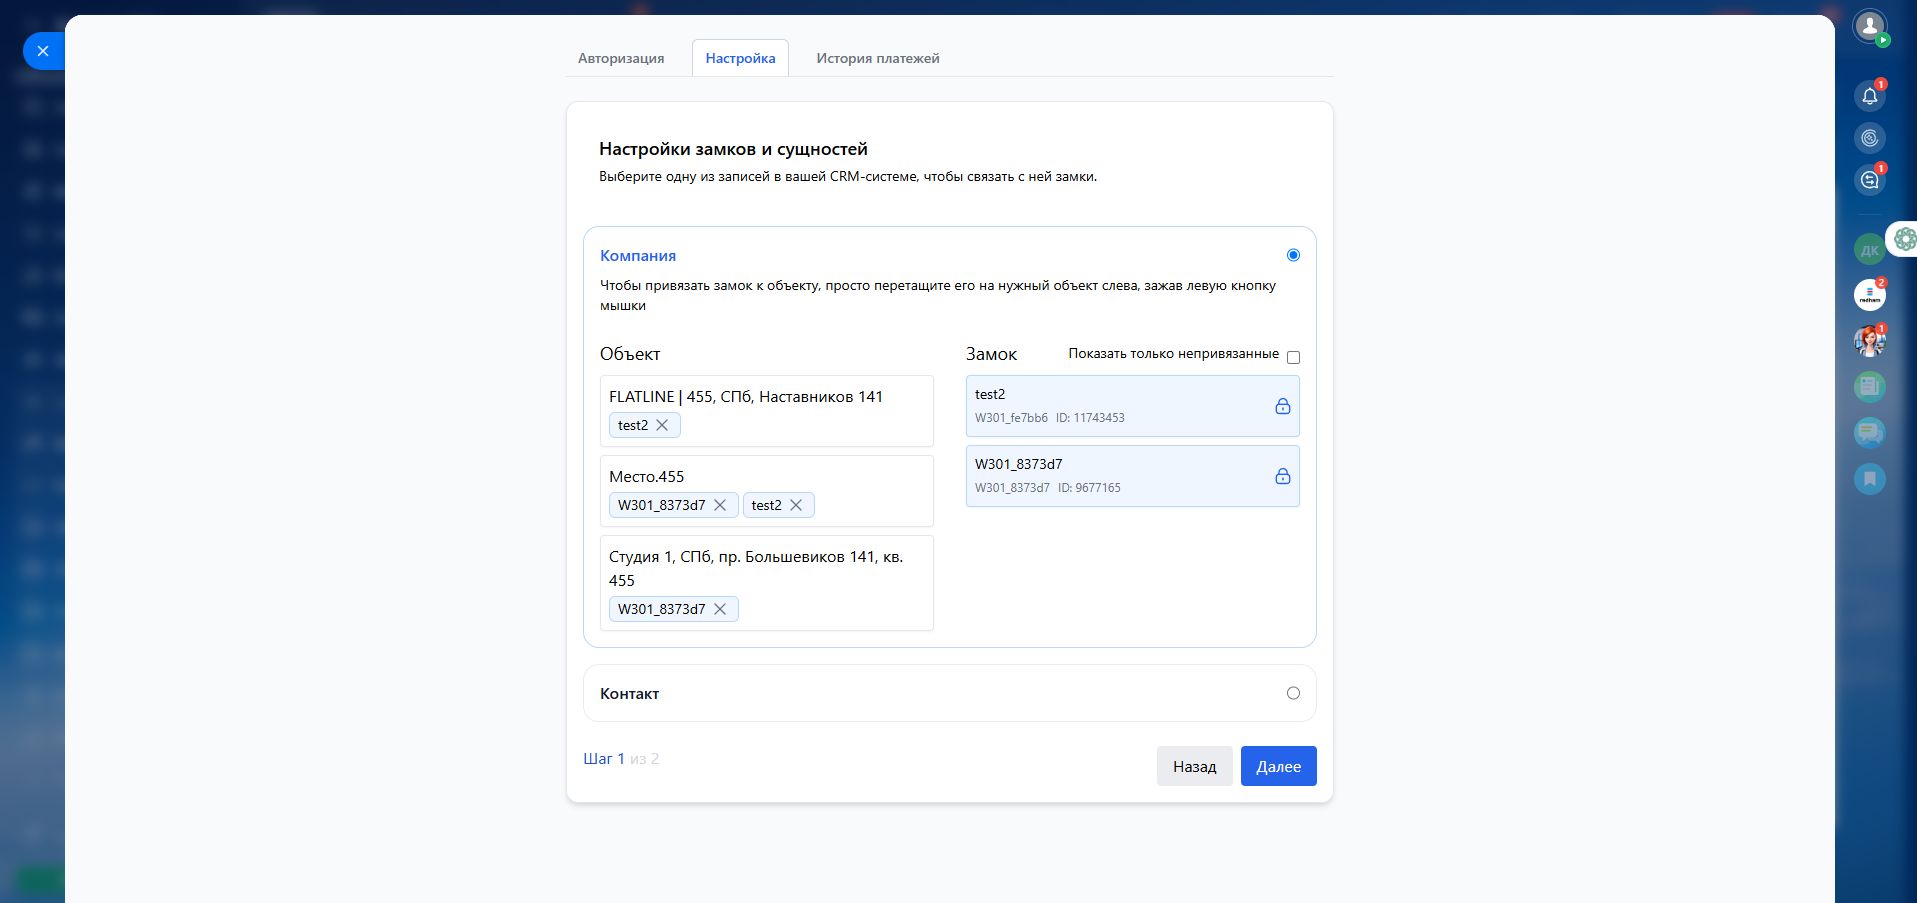Remove test2 tag from Место.455
This screenshot has width=1917, height=903.
796,505
